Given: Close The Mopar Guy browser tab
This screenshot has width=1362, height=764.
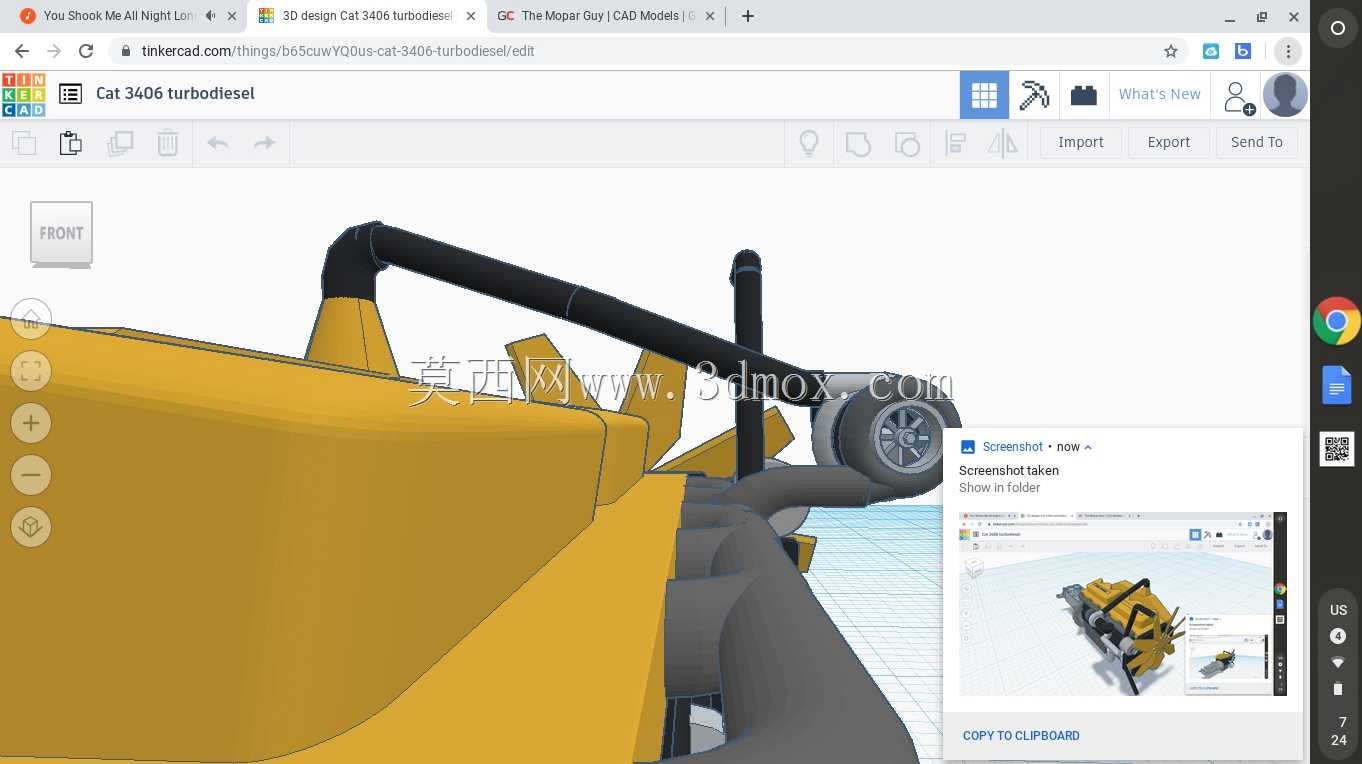Looking at the screenshot, I should 711,16.
